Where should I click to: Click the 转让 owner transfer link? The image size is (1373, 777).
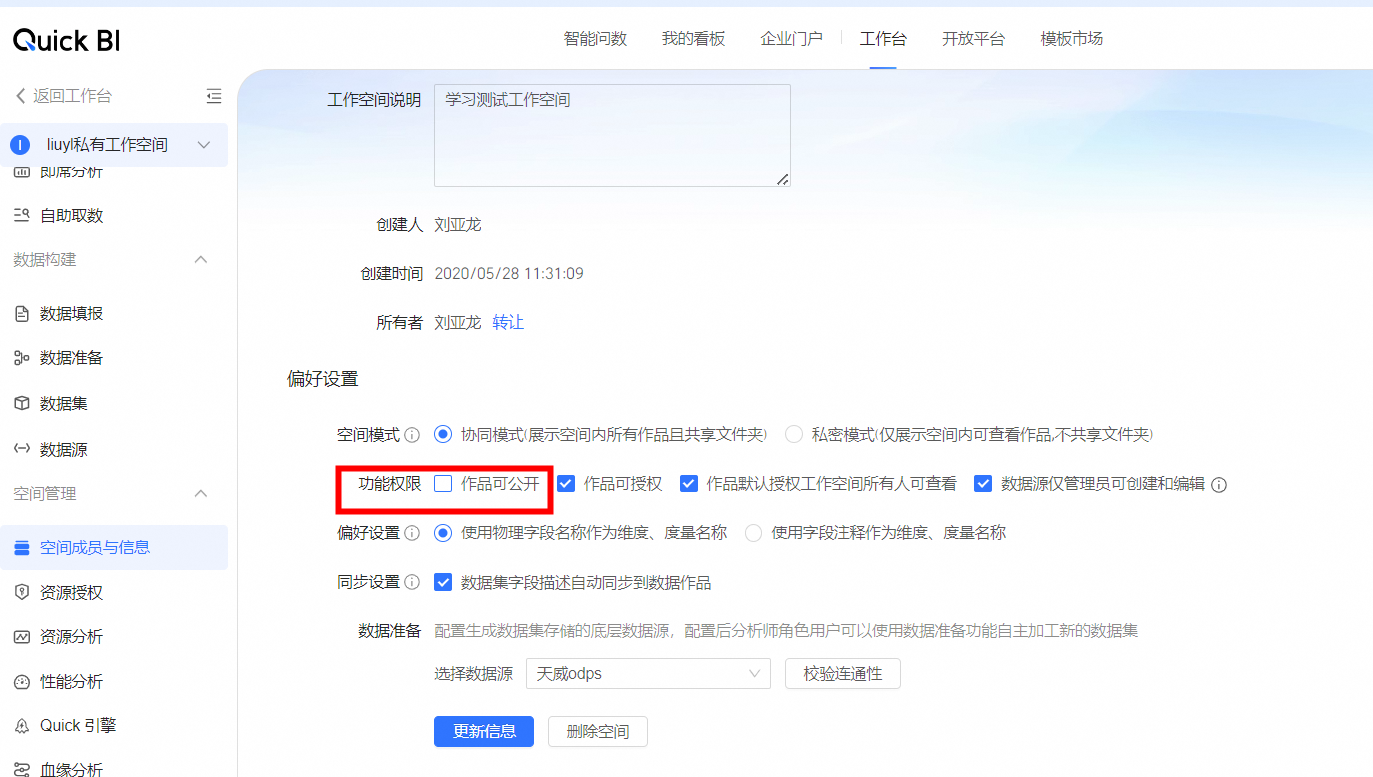tap(508, 322)
